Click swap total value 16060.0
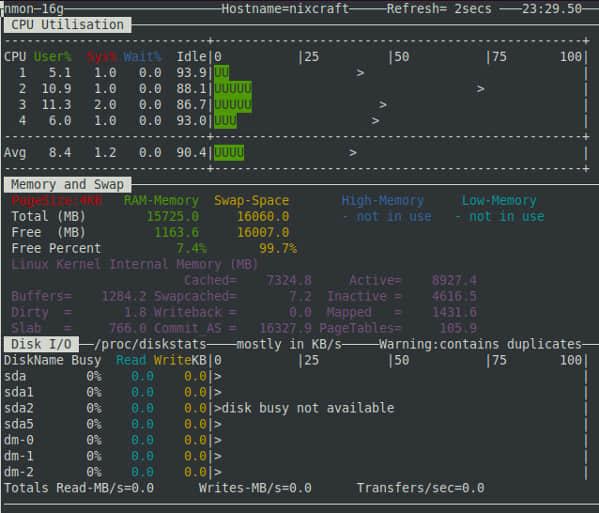Image resolution: width=599 pixels, height=513 pixels. pyautogui.click(x=263, y=217)
